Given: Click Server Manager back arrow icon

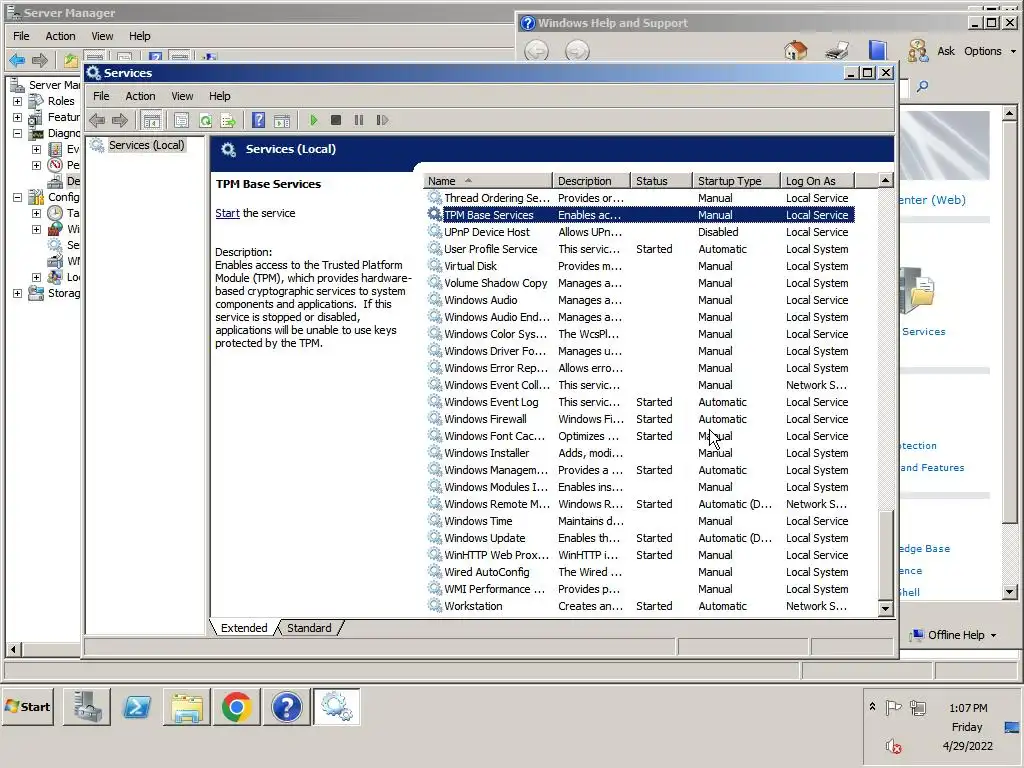Looking at the screenshot, I should (17, 61).
